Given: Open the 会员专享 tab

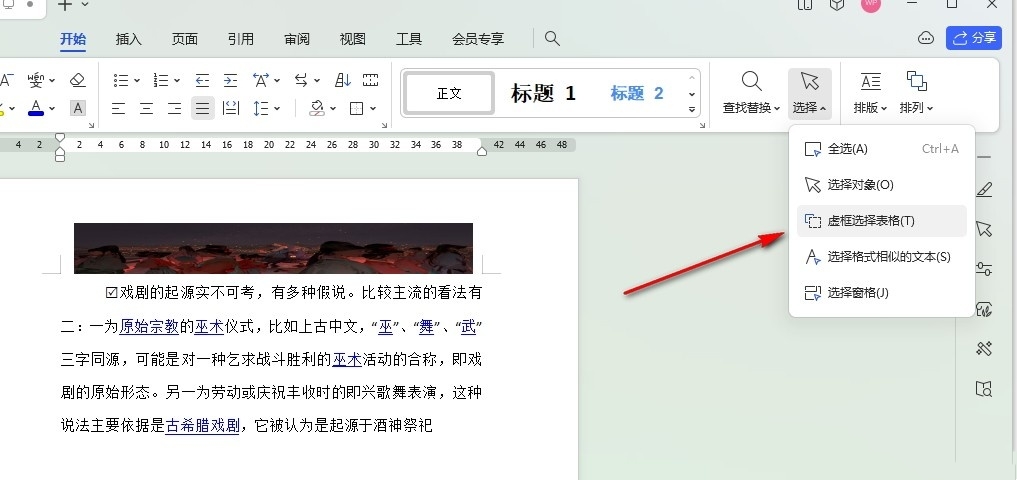Looking at the screenshot, I should click(x=478, y=39).
